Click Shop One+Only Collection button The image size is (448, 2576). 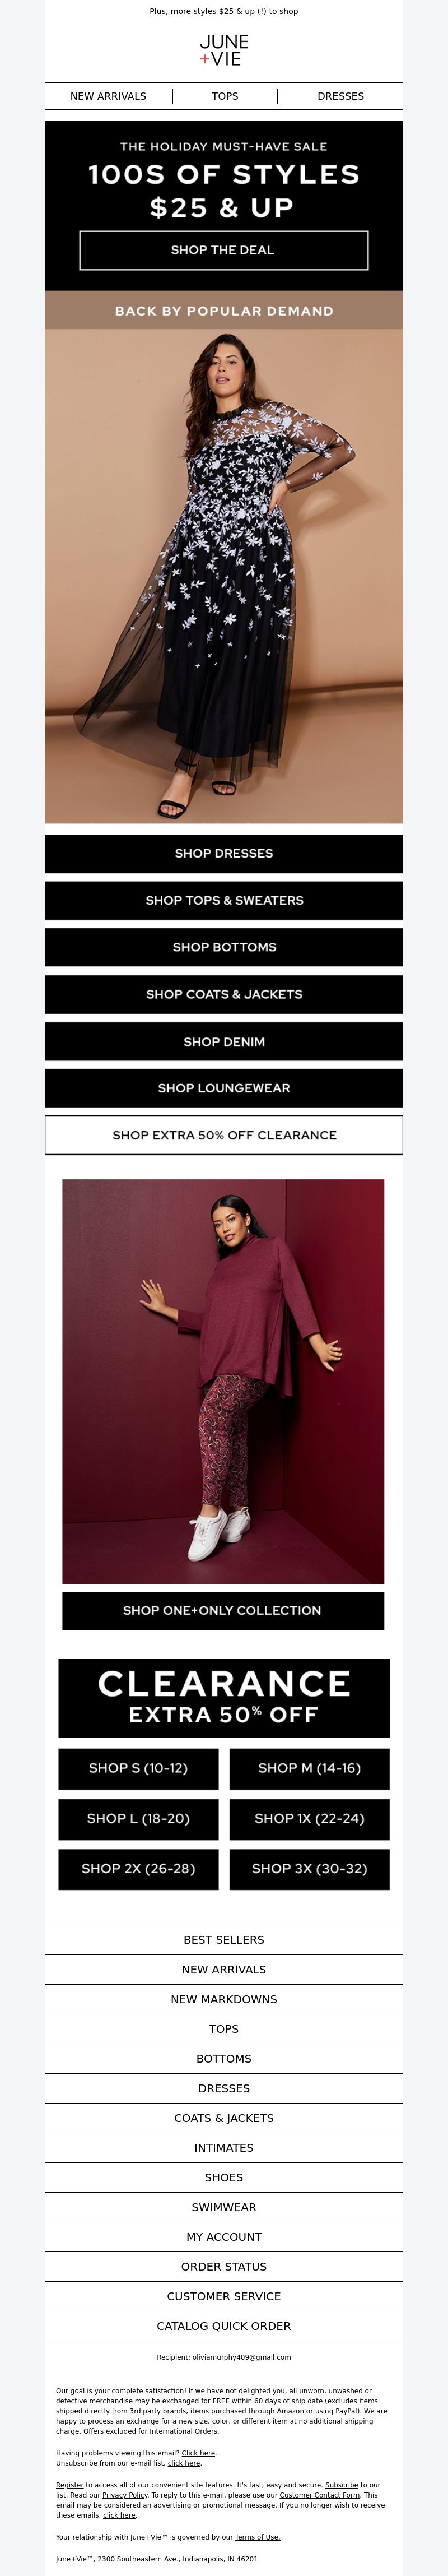pyautogui.click(x=223, y=1610)
